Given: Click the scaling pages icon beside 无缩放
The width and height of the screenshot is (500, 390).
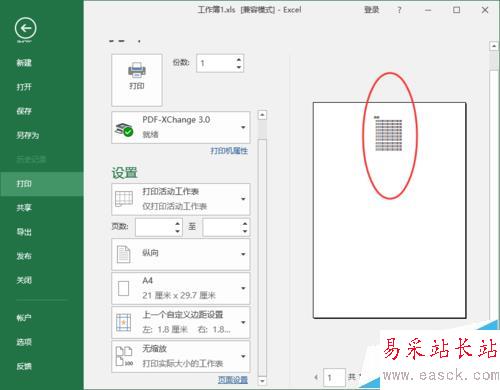Looking at the screenshot, I should click(124, 356).
